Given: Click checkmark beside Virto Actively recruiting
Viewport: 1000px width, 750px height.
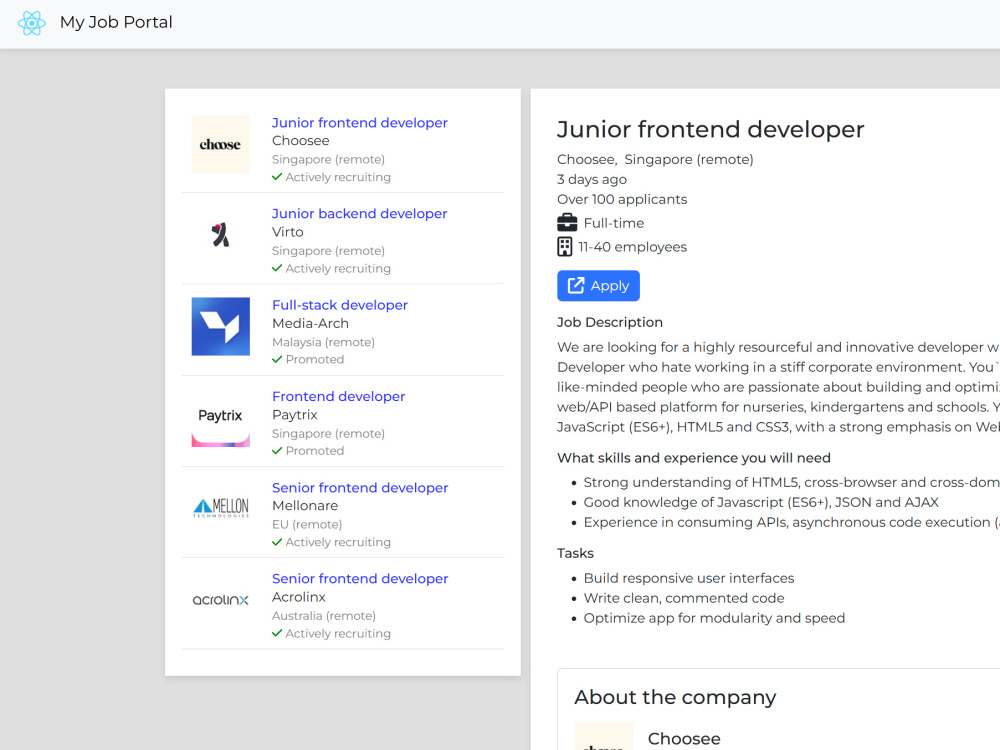Looking at the screenshot, I should (x=277, y=268).
